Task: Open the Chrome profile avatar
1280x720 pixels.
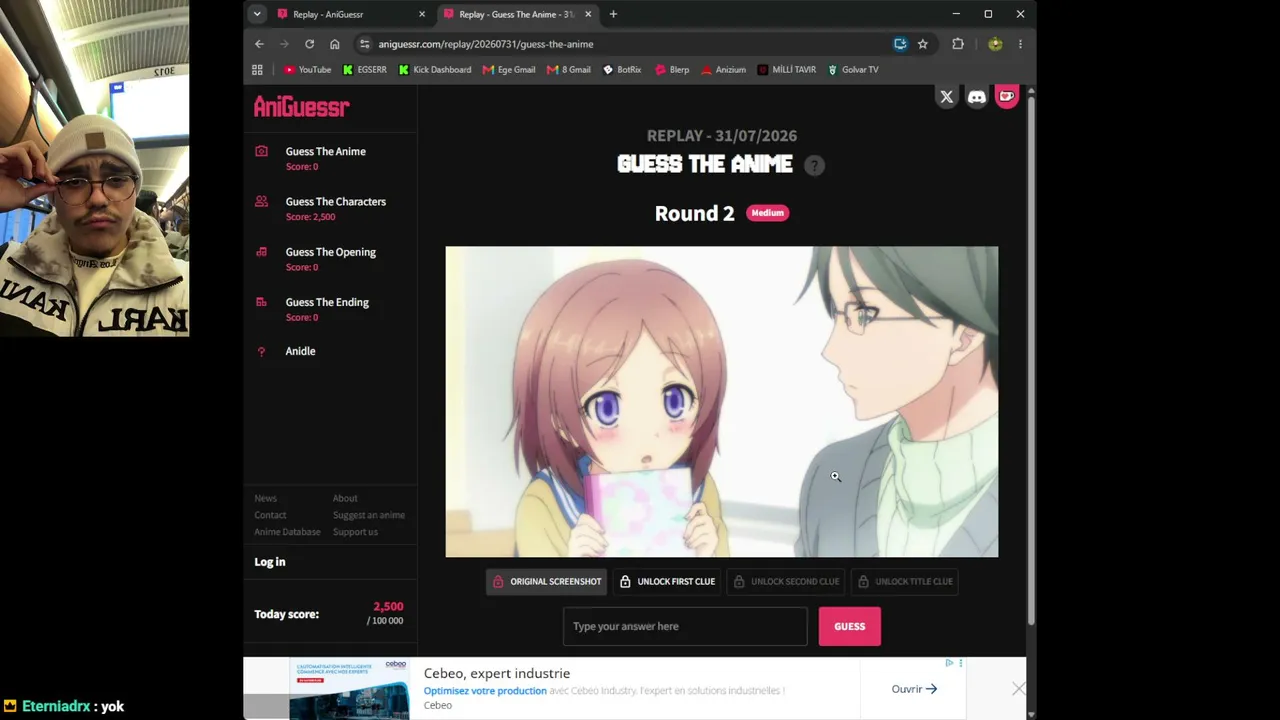Action: 995,44
